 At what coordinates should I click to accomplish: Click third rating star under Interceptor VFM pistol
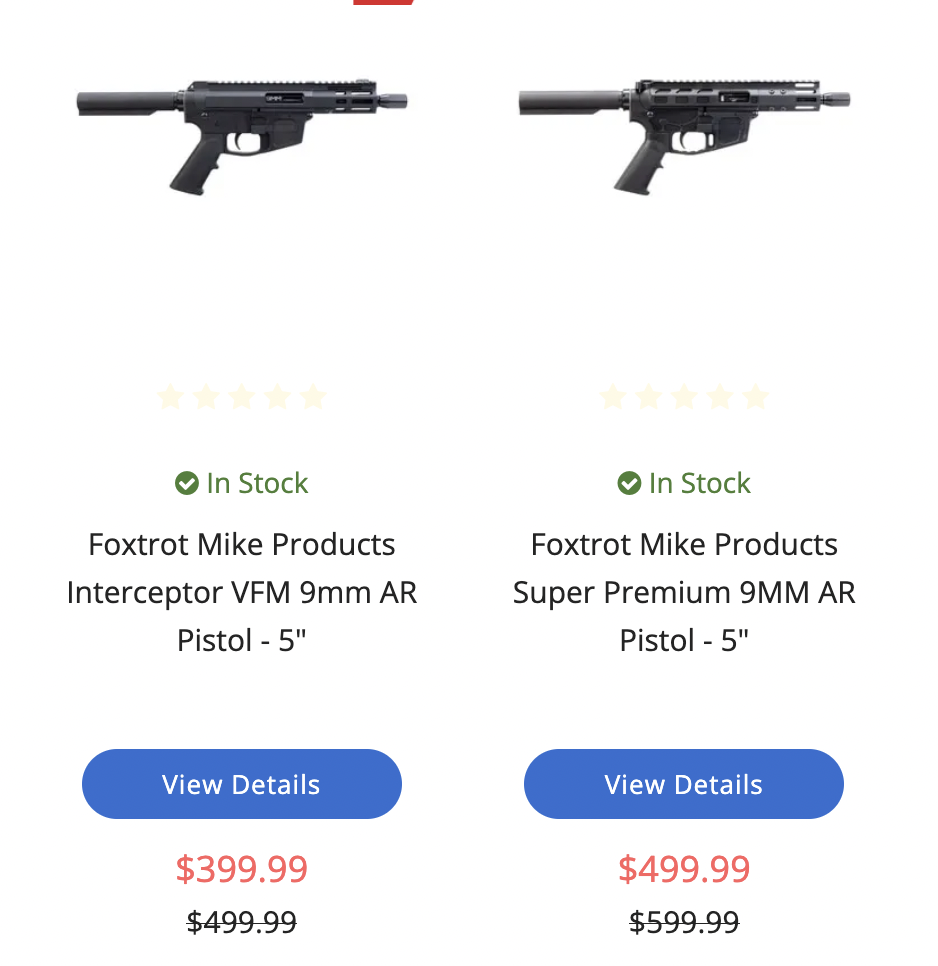pos(242,396)
